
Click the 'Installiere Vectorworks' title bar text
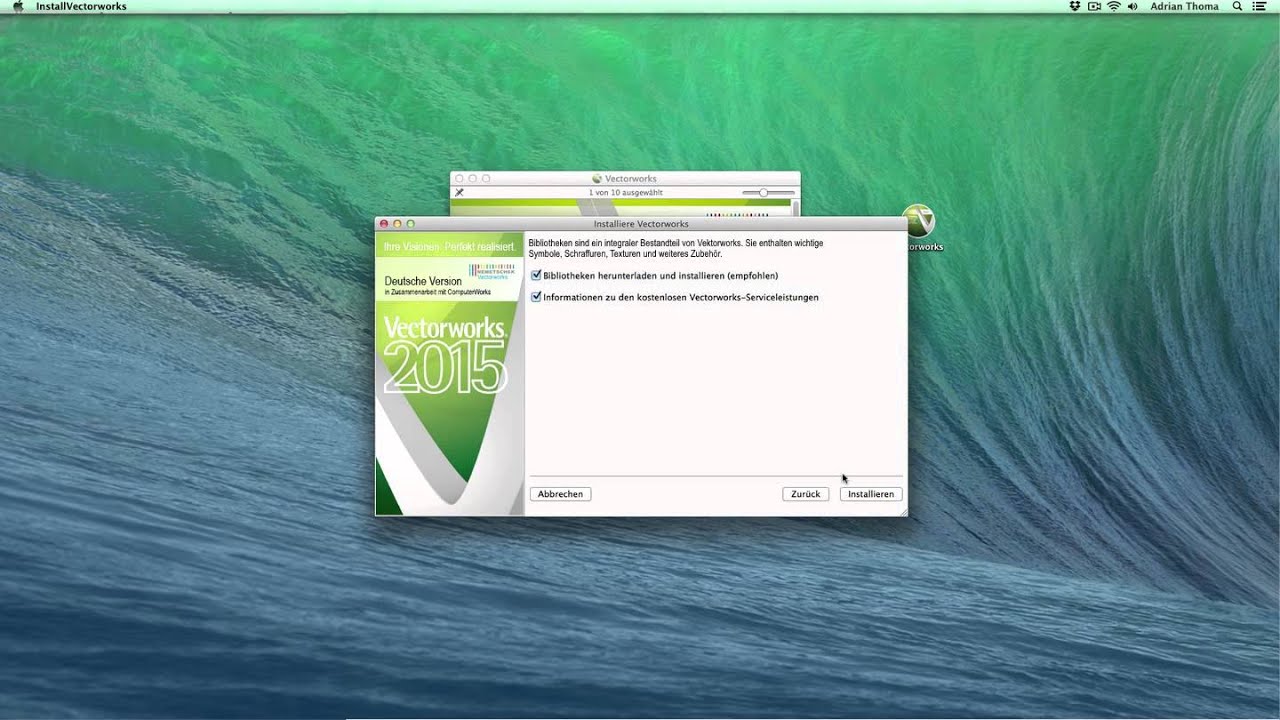pos(641,224)
